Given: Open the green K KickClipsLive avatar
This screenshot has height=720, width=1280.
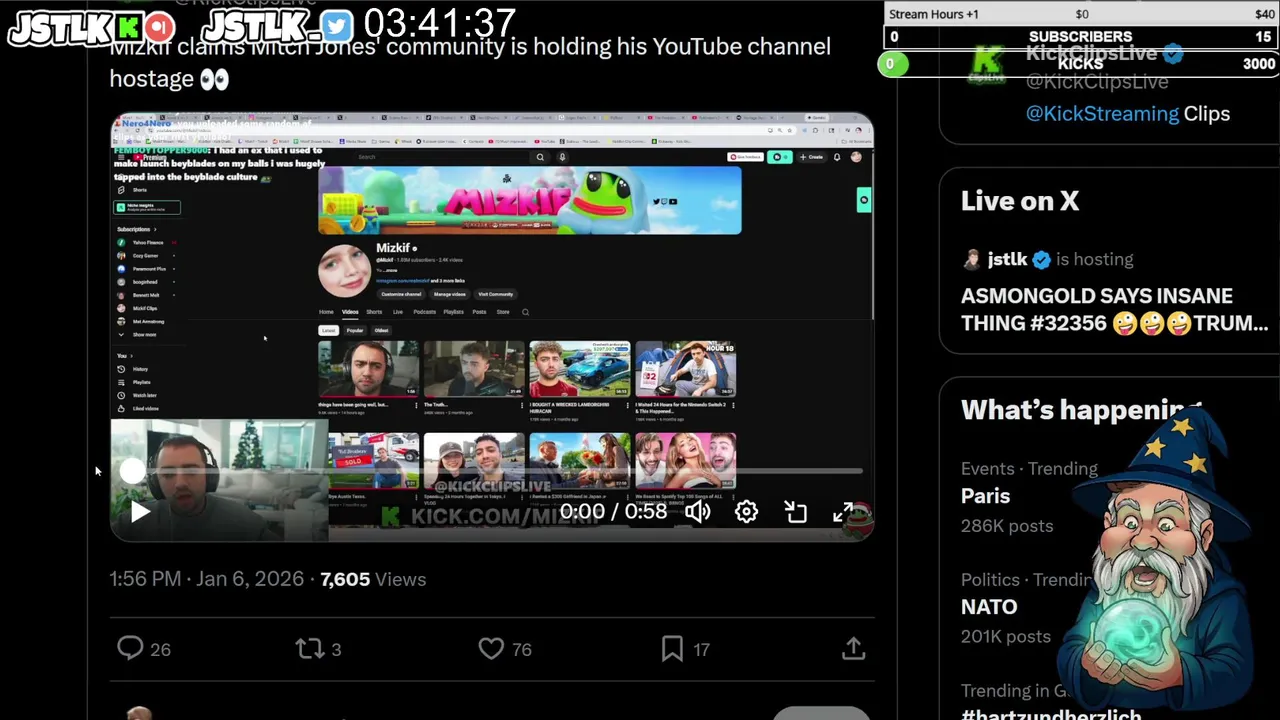Looking at the screenshot, I should click(x=987, y=64).
